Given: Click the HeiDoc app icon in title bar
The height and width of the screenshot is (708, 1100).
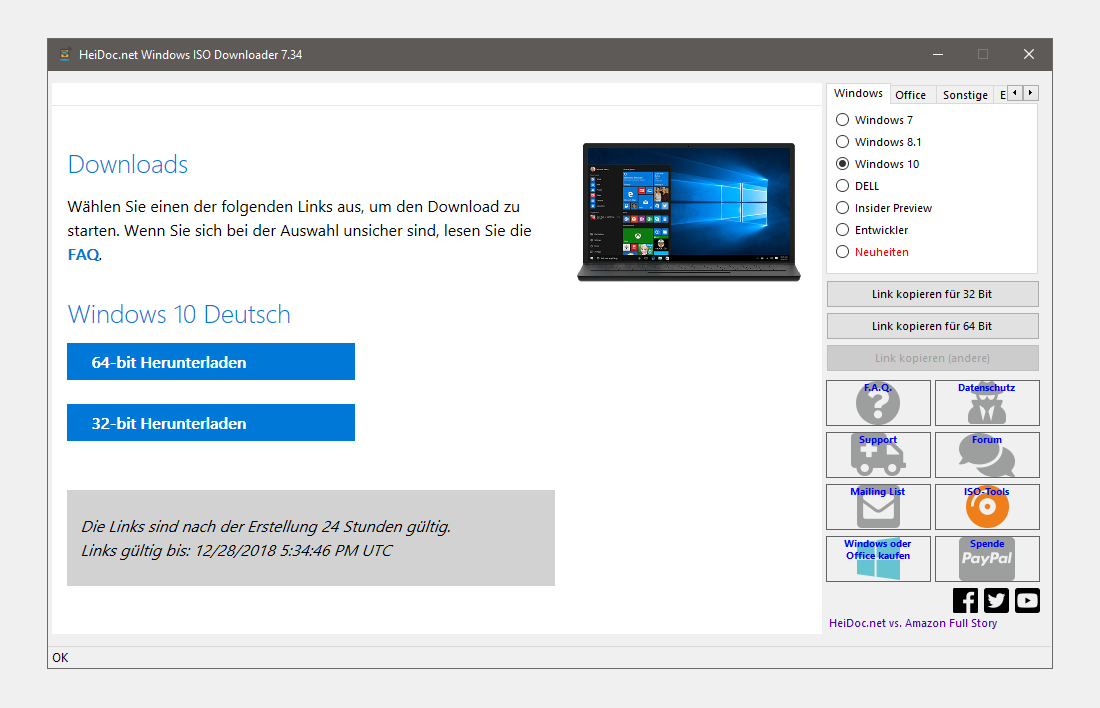Looking at the screenshot, I should [65, 54].
